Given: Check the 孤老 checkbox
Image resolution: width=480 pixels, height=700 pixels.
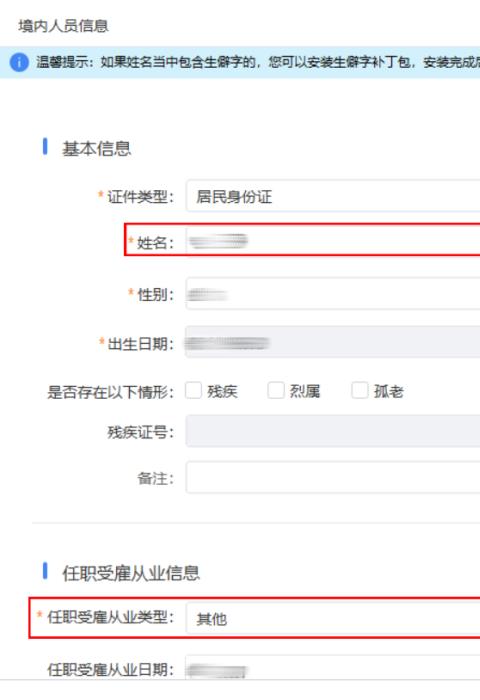Looking at the screenshot, I should click(x=360, y=390).
